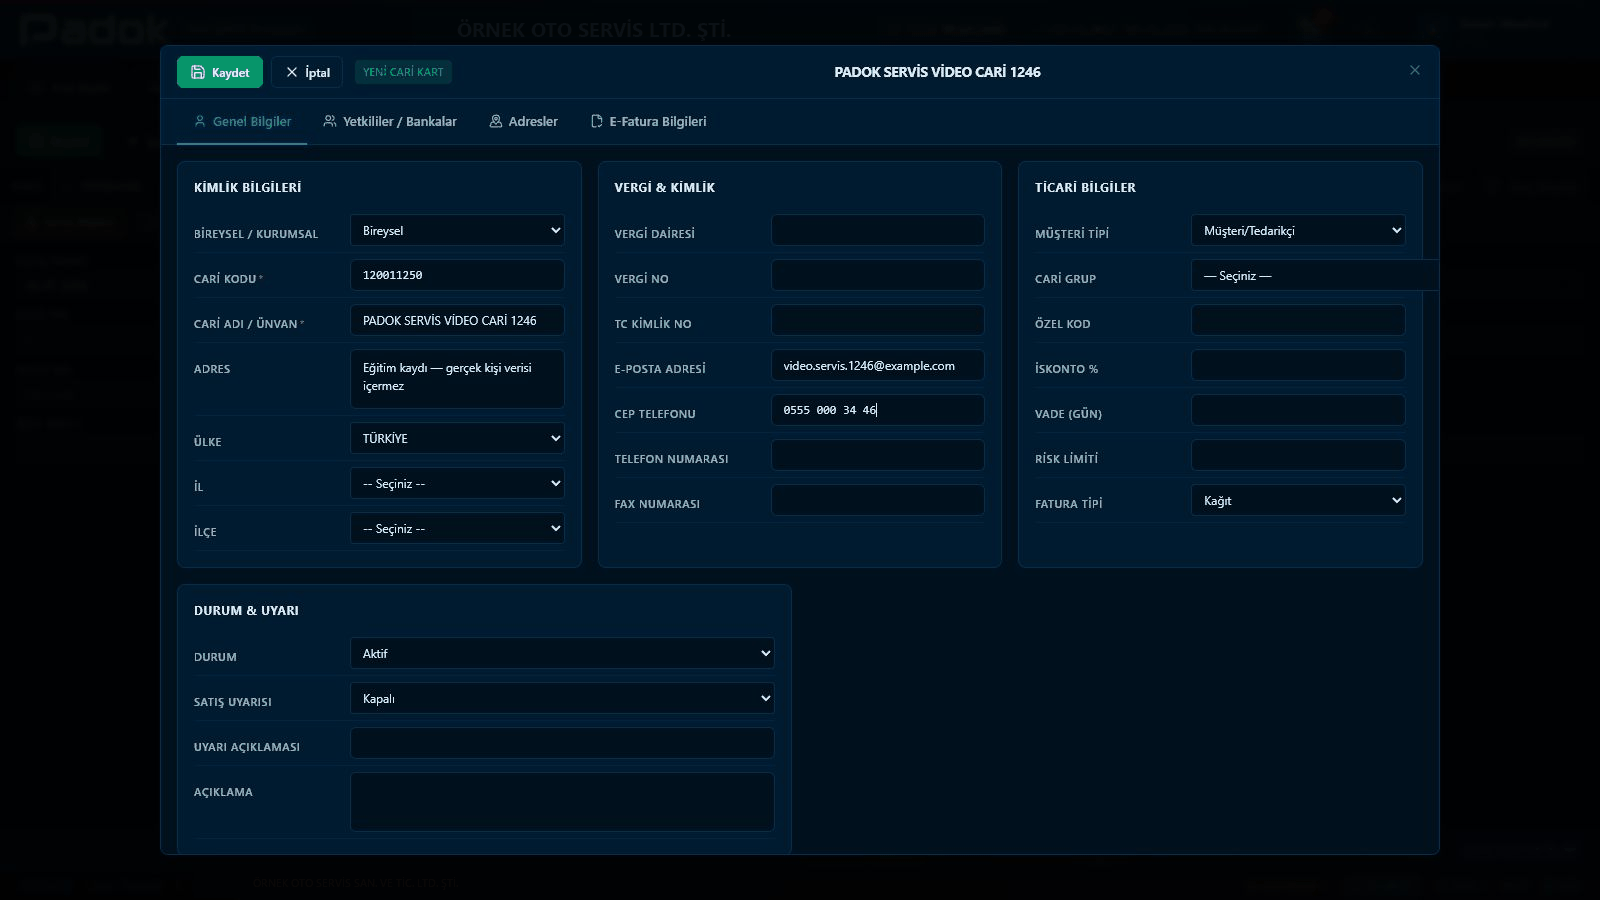Click the X icon on İptal button
Image resolution: width=1600 pixels, height=900 pixels.
[292, 72]
